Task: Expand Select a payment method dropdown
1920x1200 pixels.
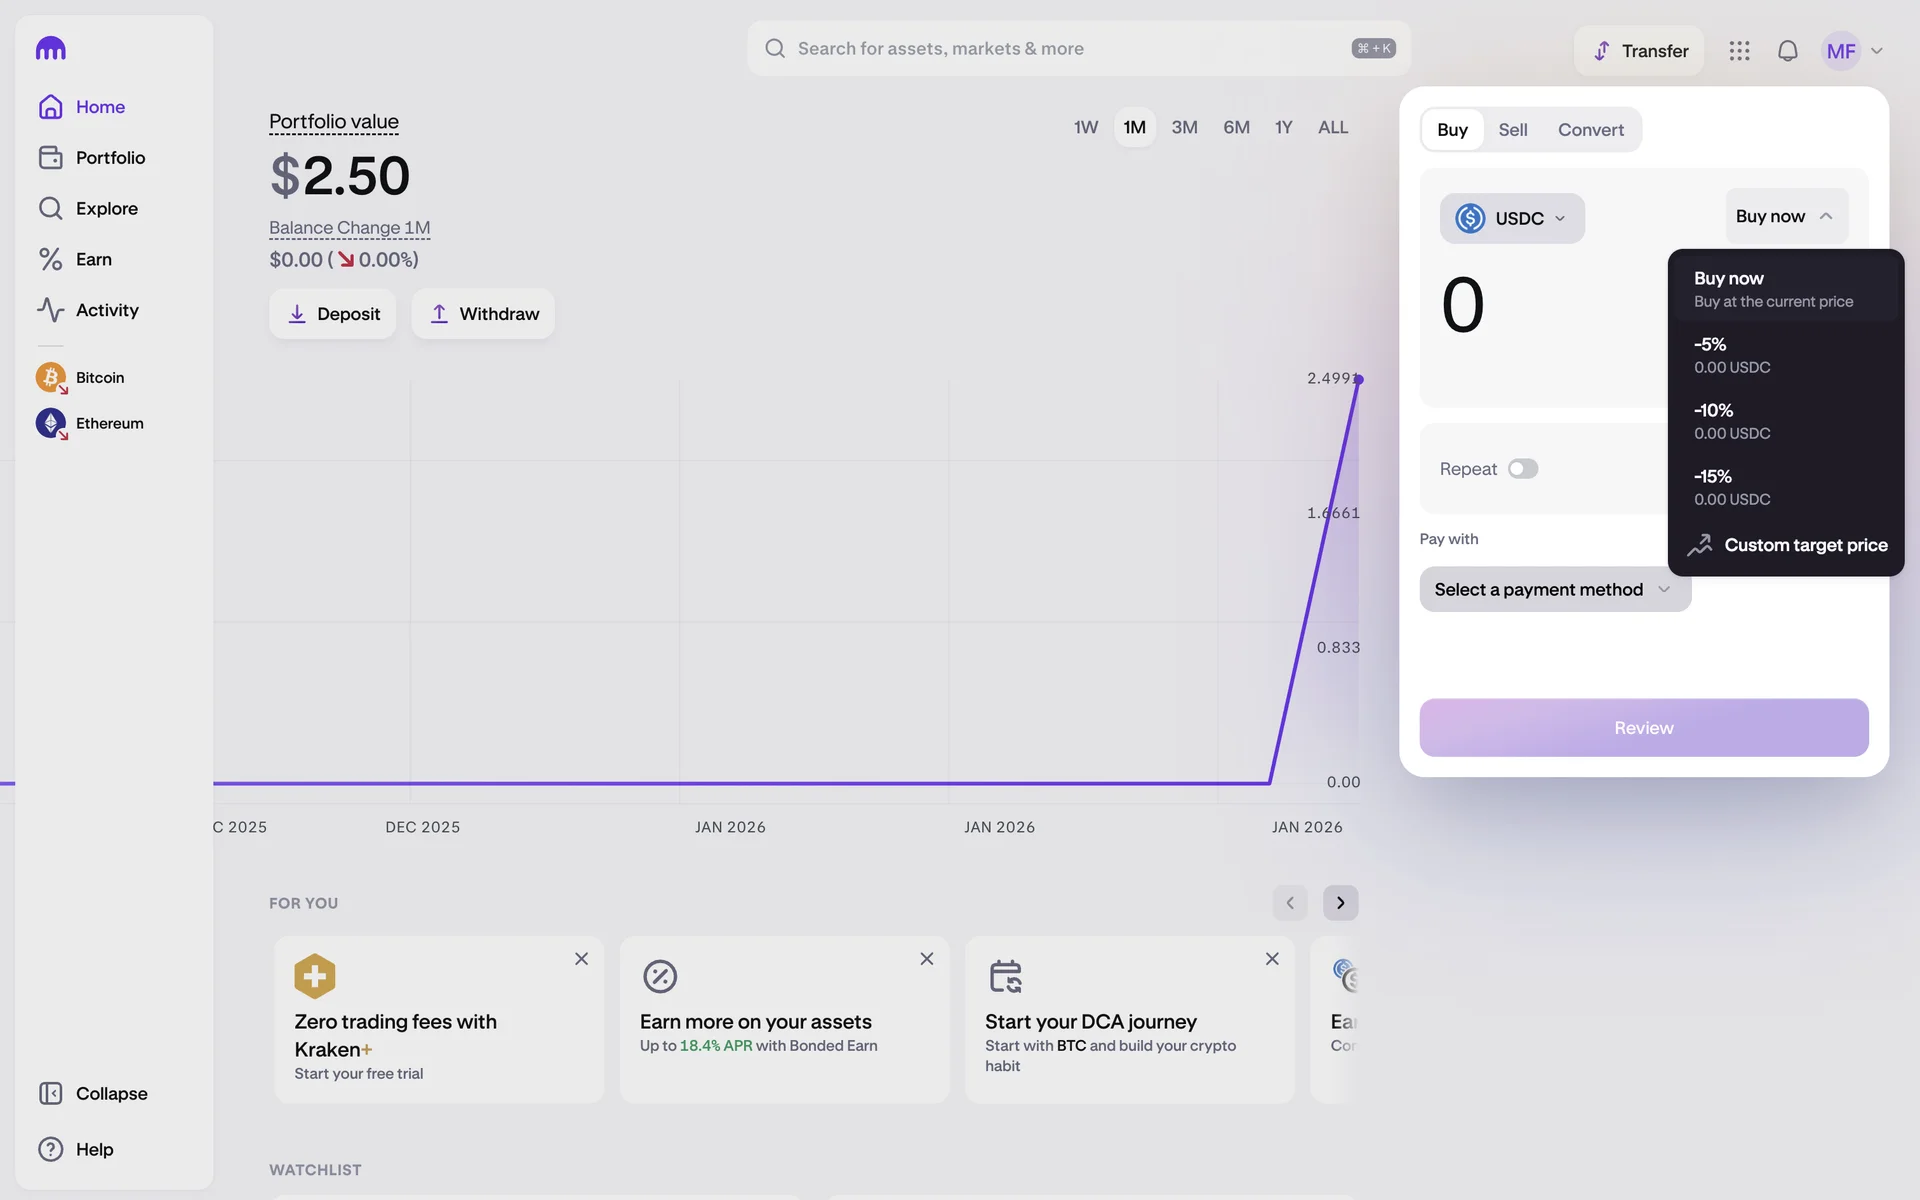Action: tap(1554, 590)
